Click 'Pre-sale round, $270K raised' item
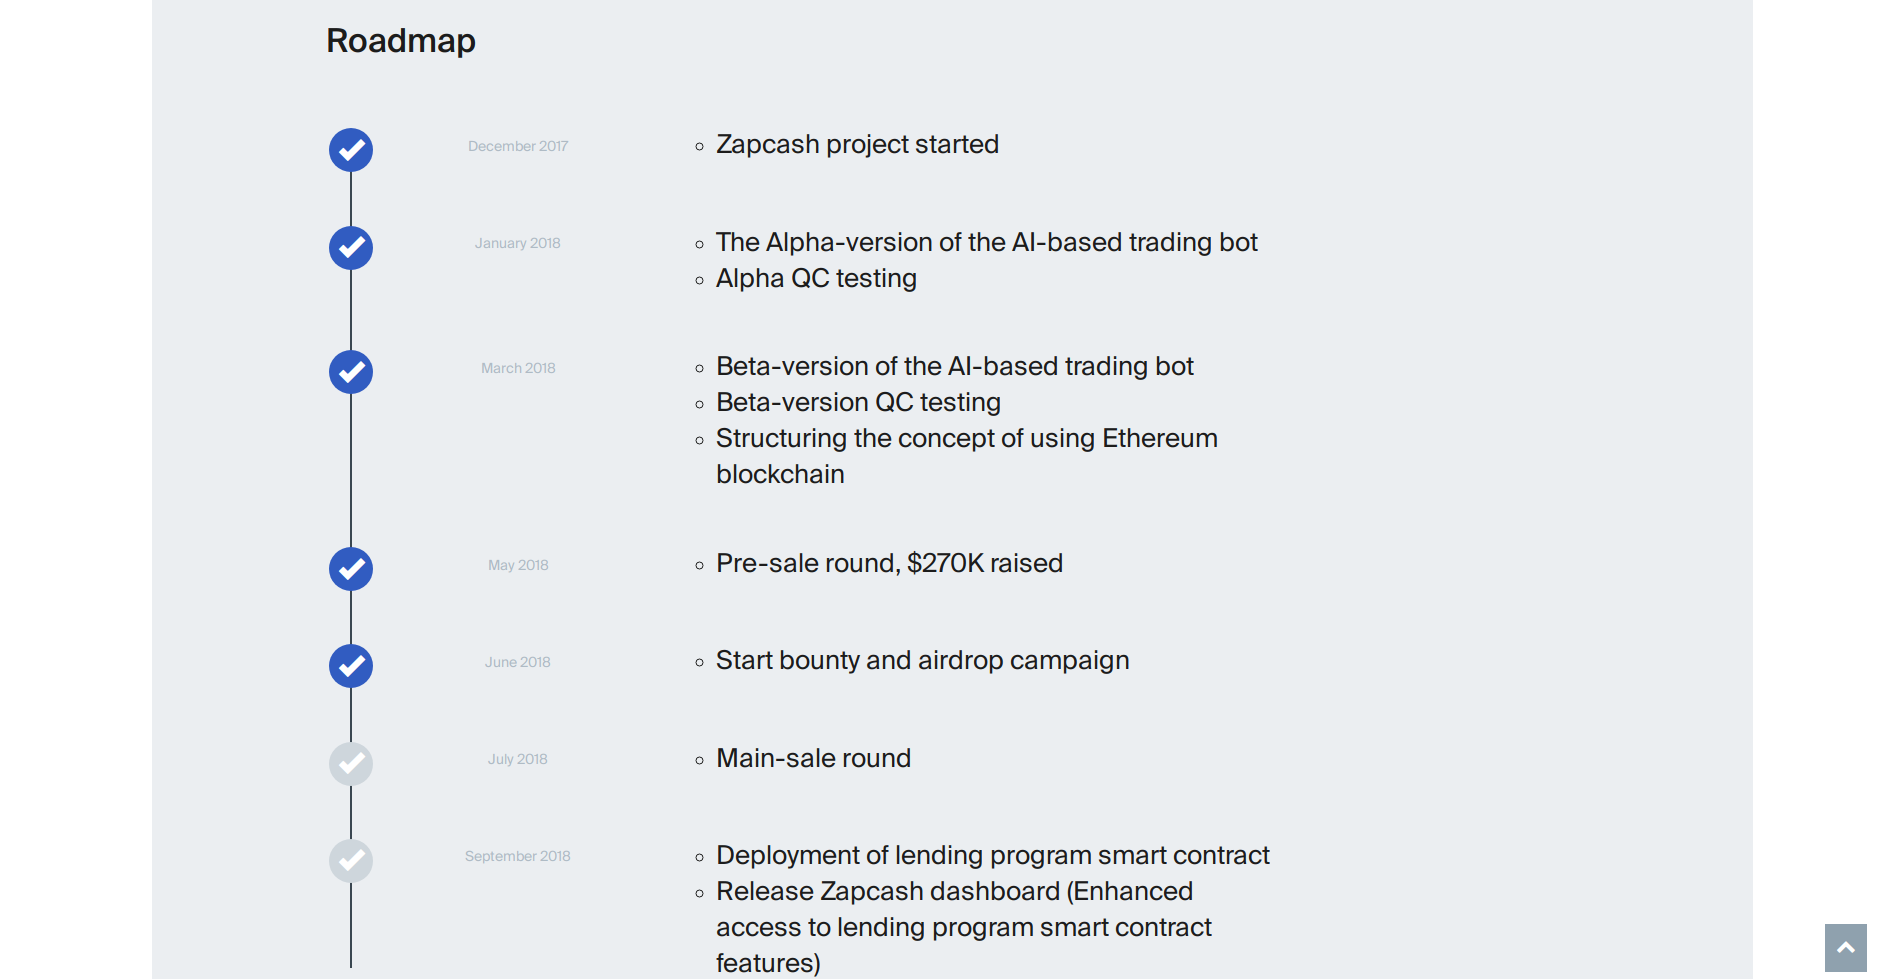 tap(889, 563)
